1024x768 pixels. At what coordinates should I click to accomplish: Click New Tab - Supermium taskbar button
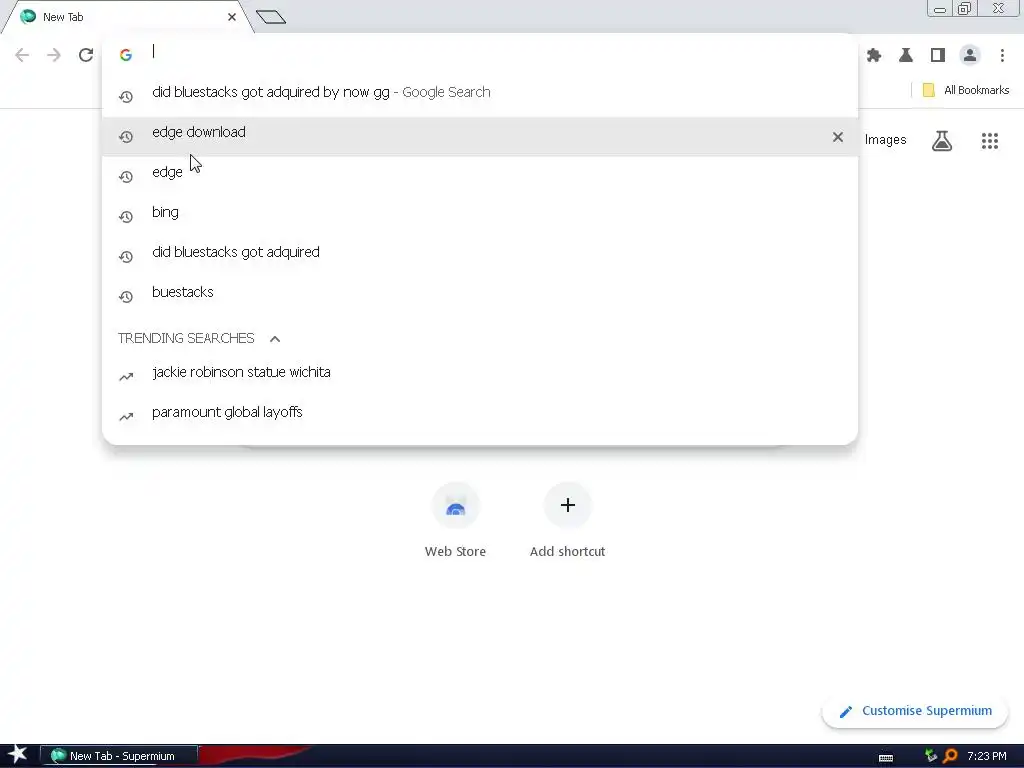pos(119,756)
